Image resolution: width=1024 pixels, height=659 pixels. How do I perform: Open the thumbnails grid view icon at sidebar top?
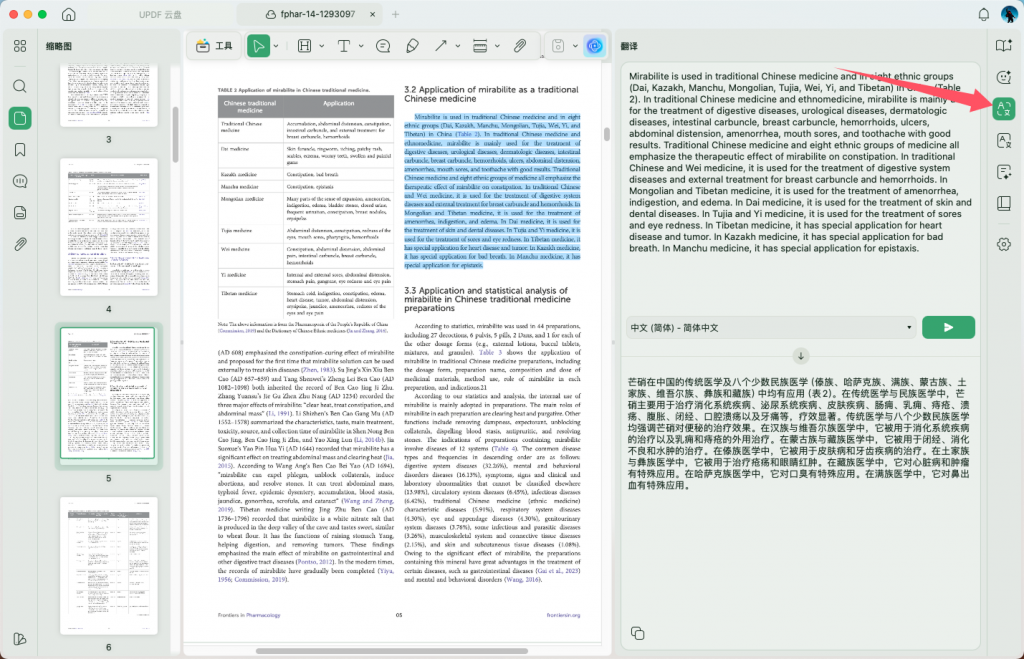click(x=20, y=46)
